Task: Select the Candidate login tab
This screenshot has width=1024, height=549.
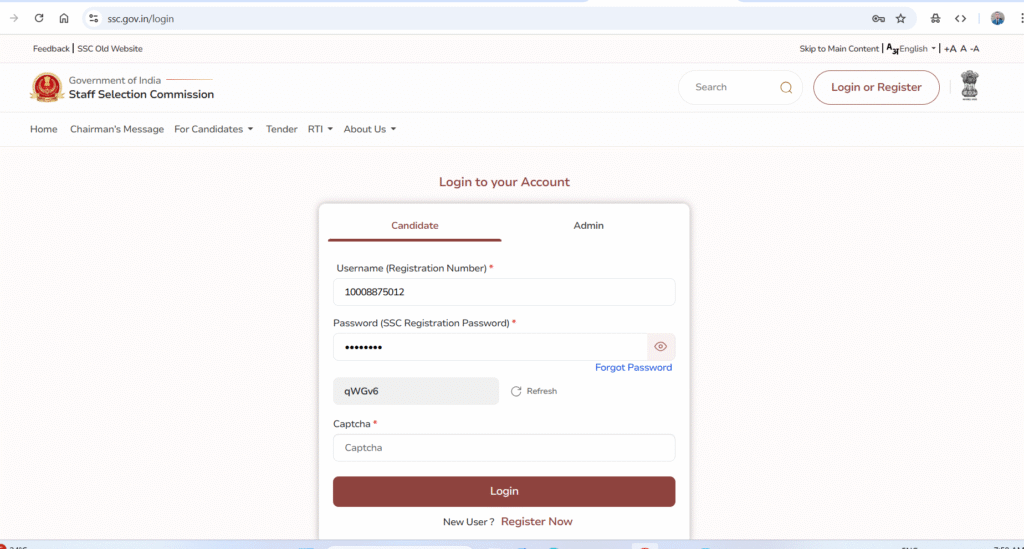Action: click(x=414, y=226)
